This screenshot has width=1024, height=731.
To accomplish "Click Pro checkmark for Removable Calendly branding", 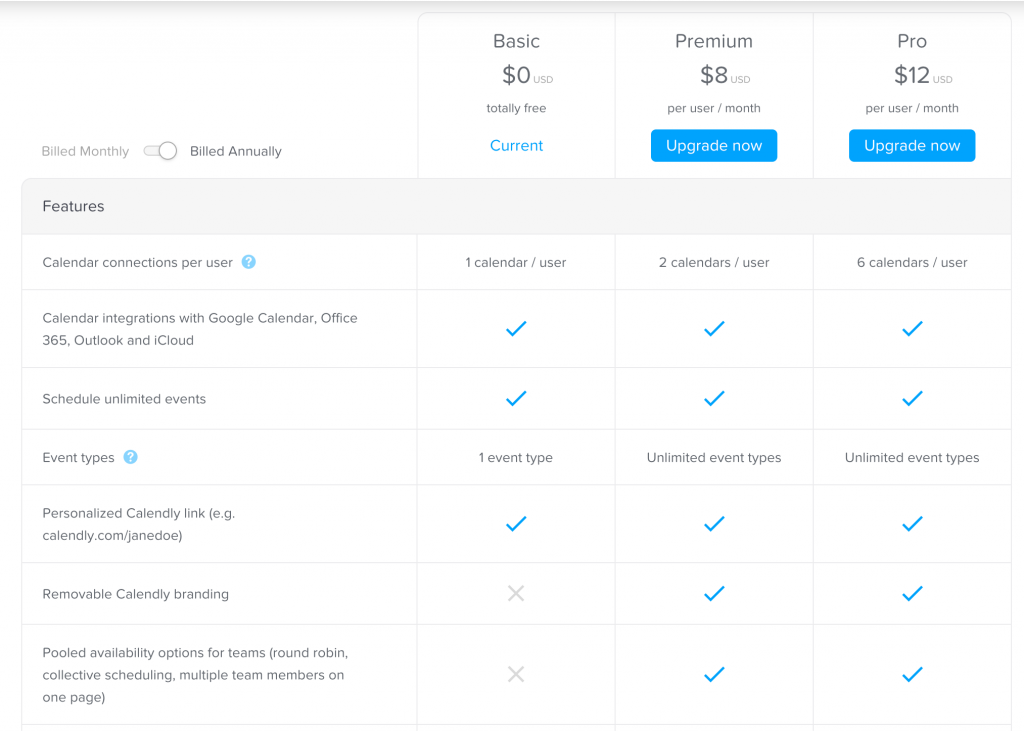I will point(912,594).
